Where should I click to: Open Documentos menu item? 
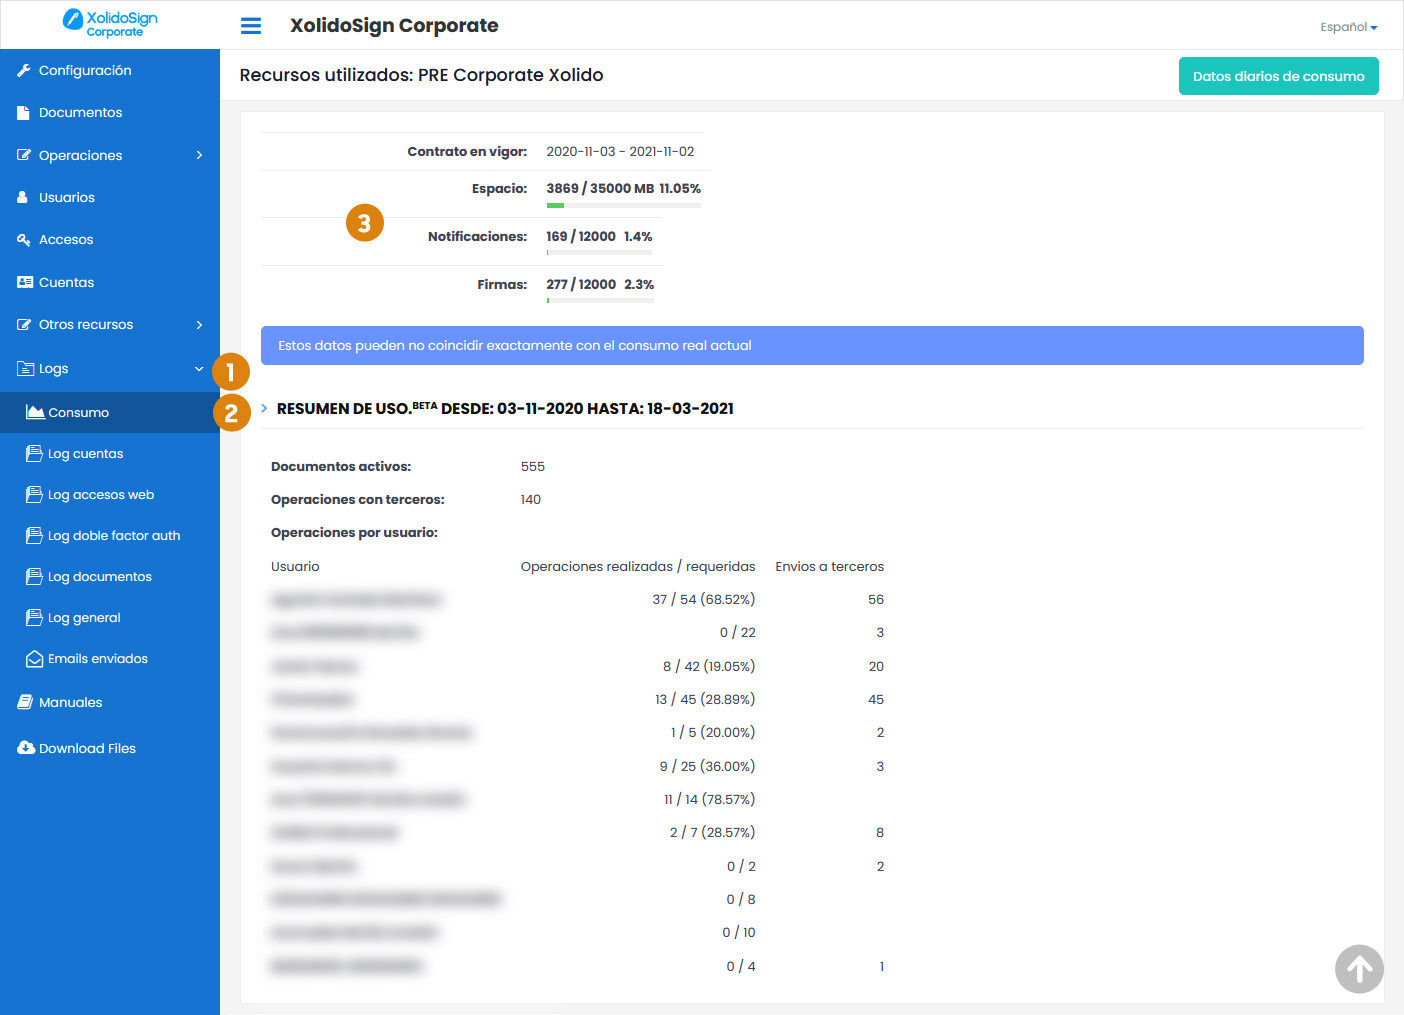(110, 113)
